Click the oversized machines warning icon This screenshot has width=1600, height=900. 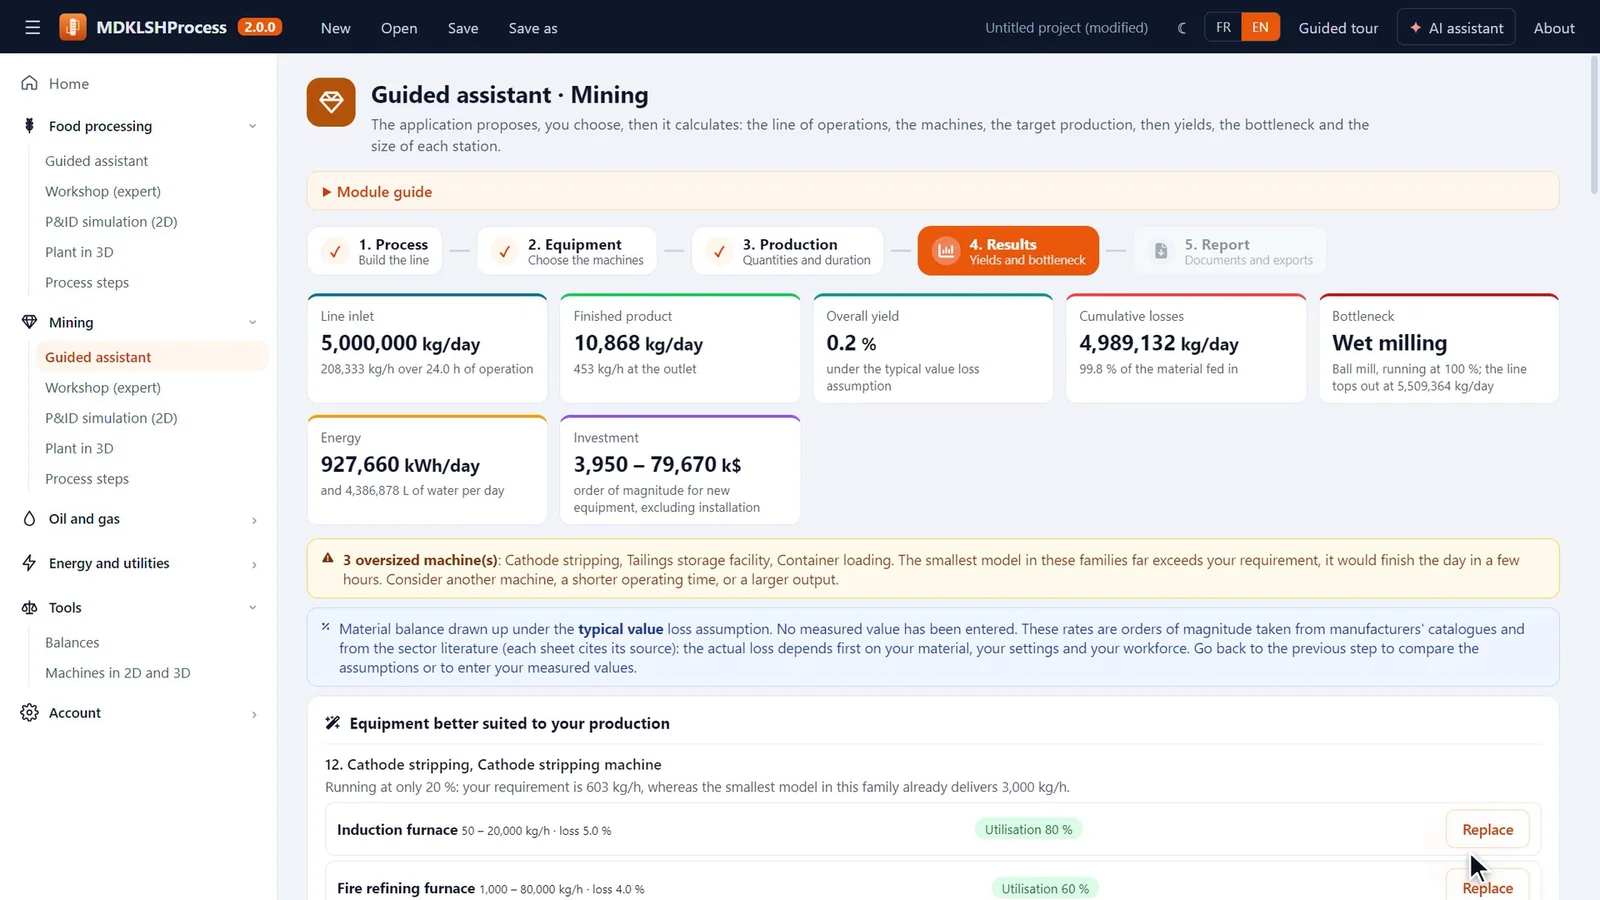328,558
